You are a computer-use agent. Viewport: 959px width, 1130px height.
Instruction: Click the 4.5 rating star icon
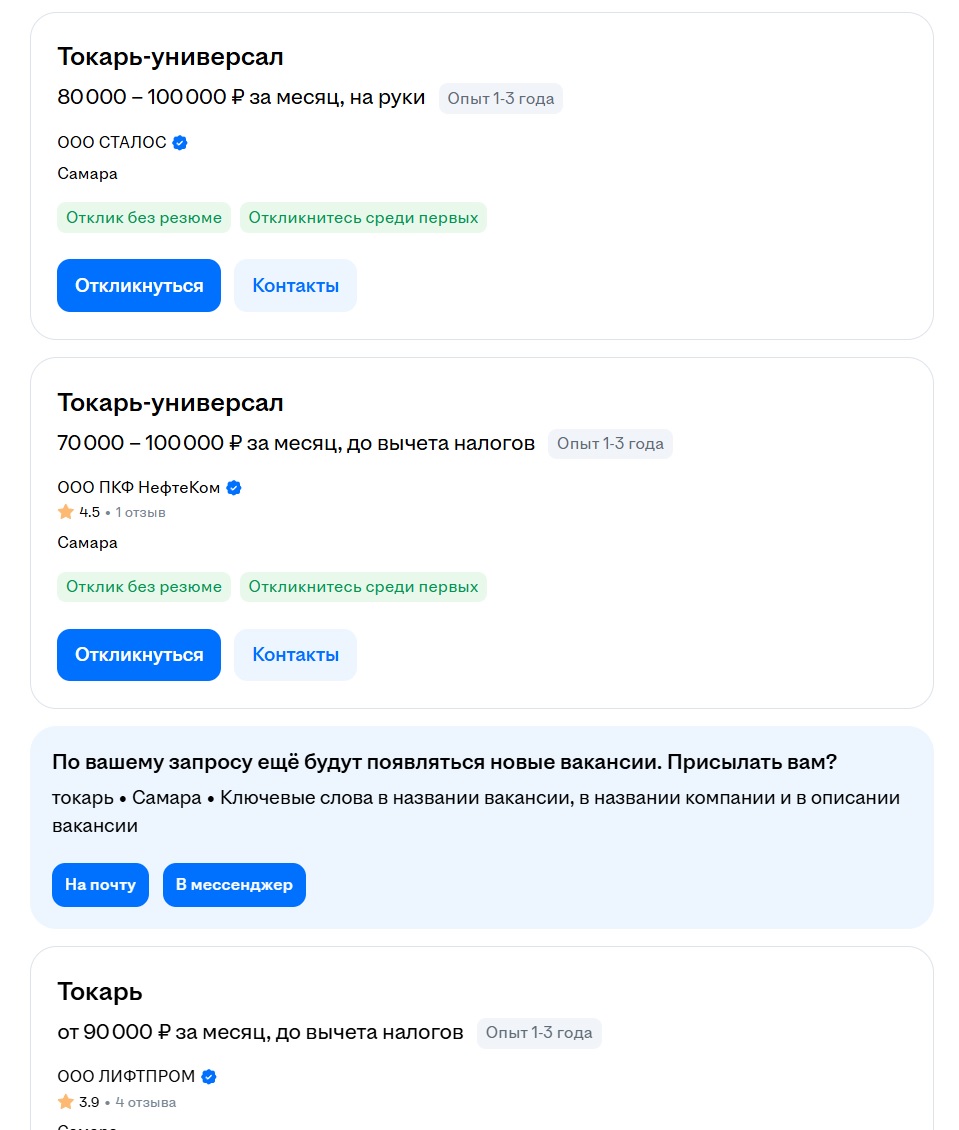66,512
